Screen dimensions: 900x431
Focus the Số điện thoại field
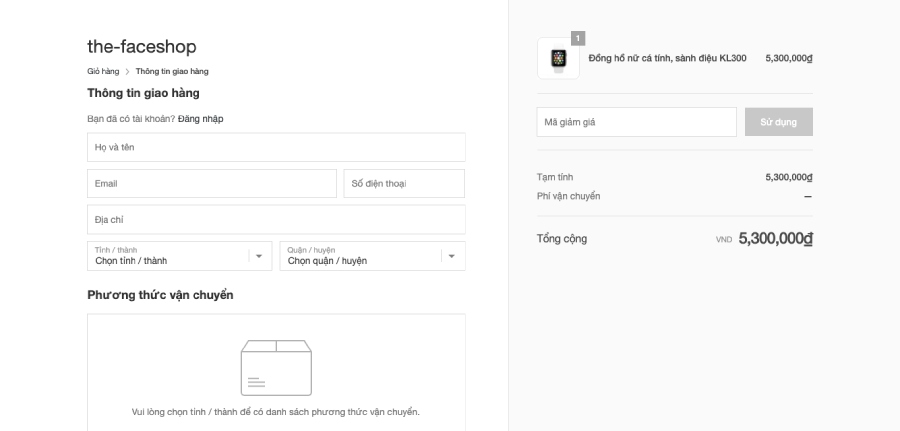[404, 184]
